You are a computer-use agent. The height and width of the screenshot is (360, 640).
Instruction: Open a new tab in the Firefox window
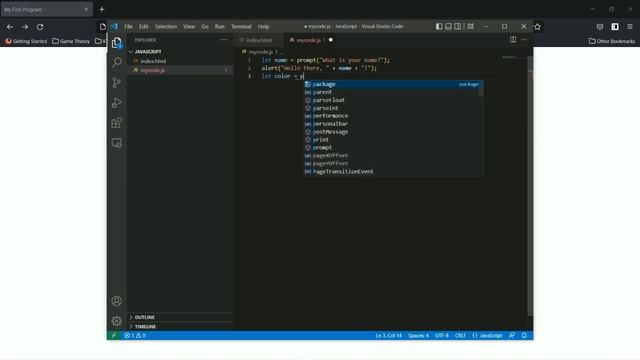(x=102, y=9)
